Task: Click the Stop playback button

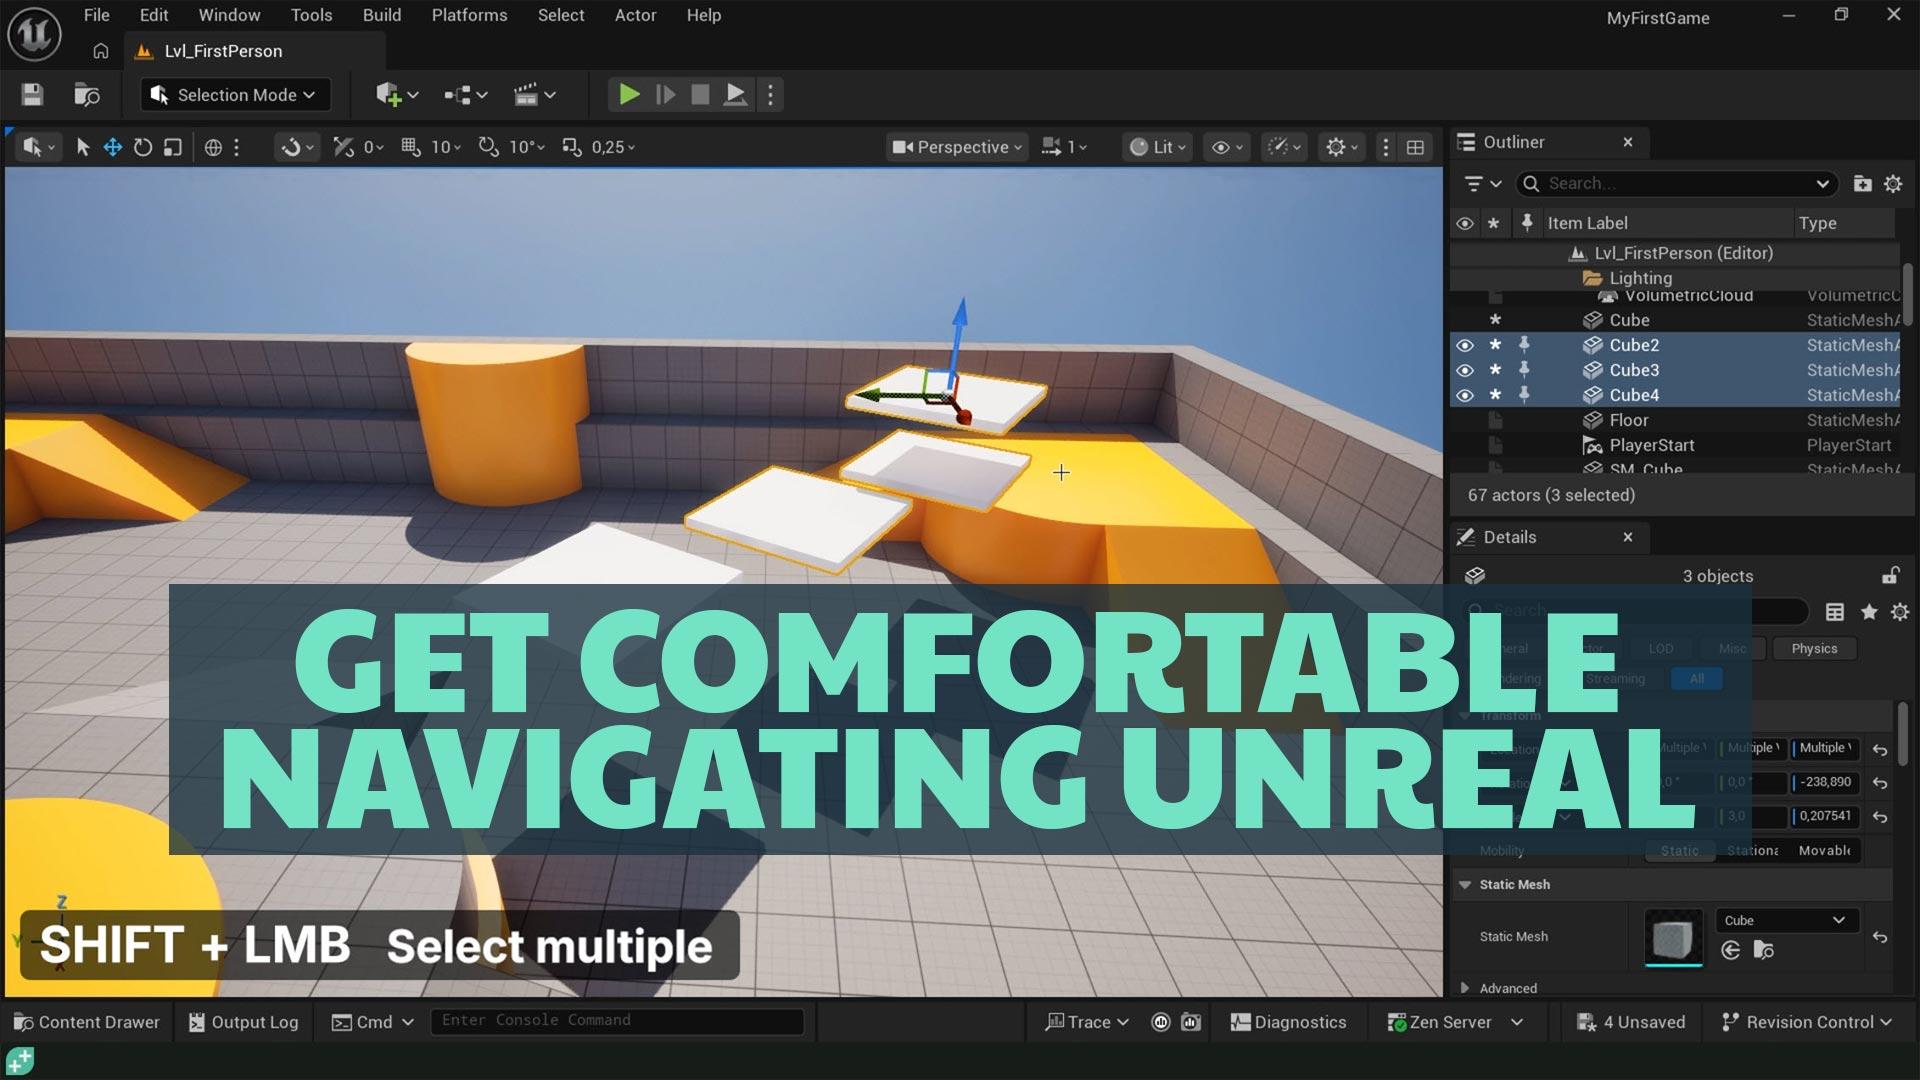Action: pyautogui.click(x=700, y=95)
